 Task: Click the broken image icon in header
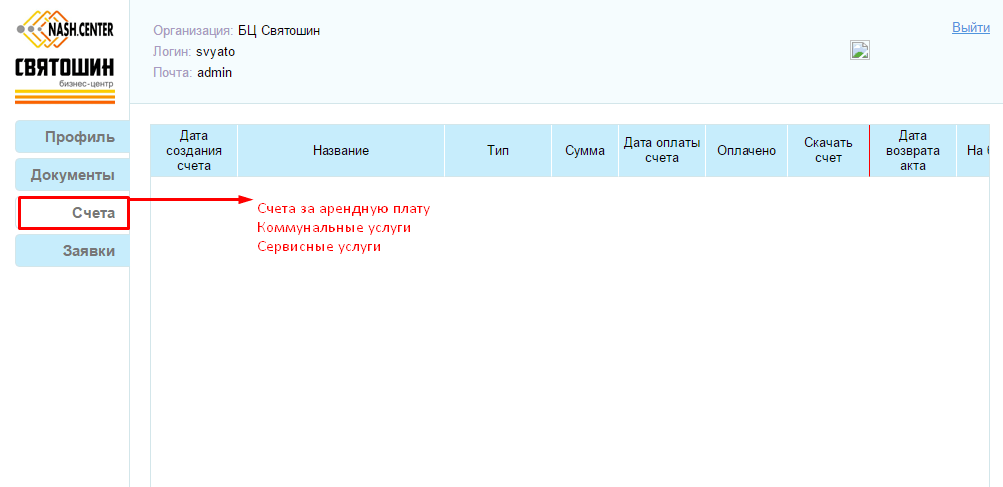click(x=860, y=50)
